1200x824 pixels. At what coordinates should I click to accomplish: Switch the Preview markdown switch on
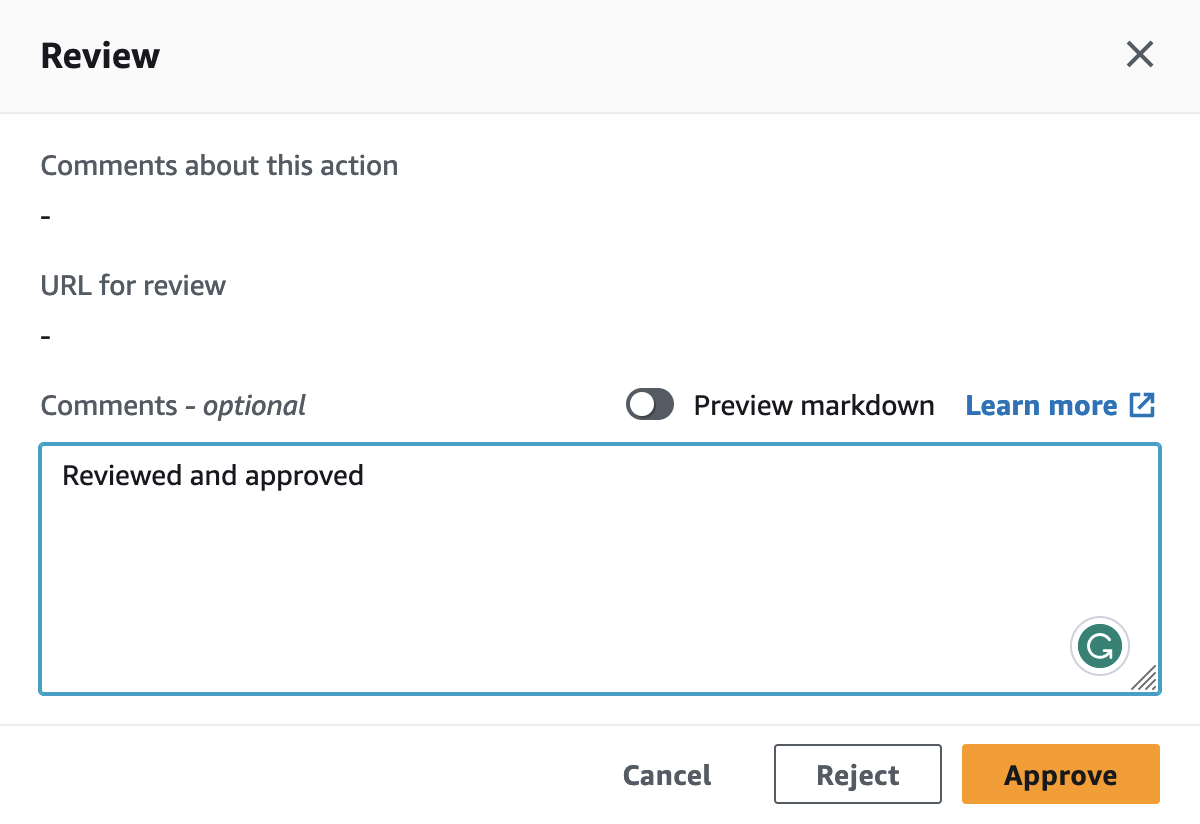point(650,404)
